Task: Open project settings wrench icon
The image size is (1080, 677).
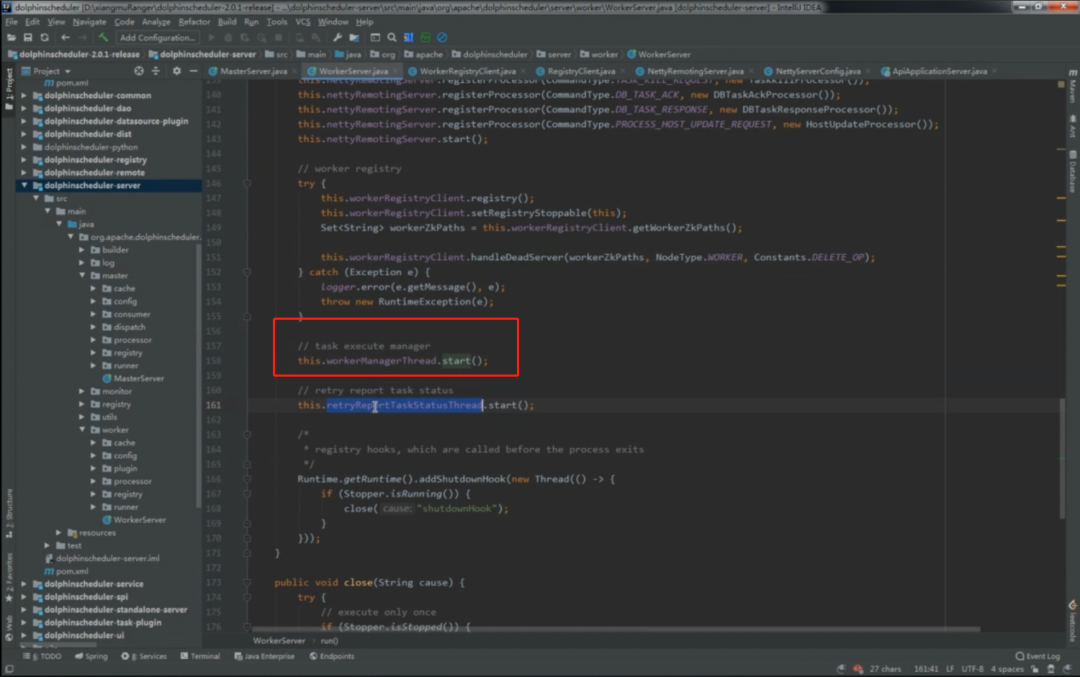Action: [338, 37]
